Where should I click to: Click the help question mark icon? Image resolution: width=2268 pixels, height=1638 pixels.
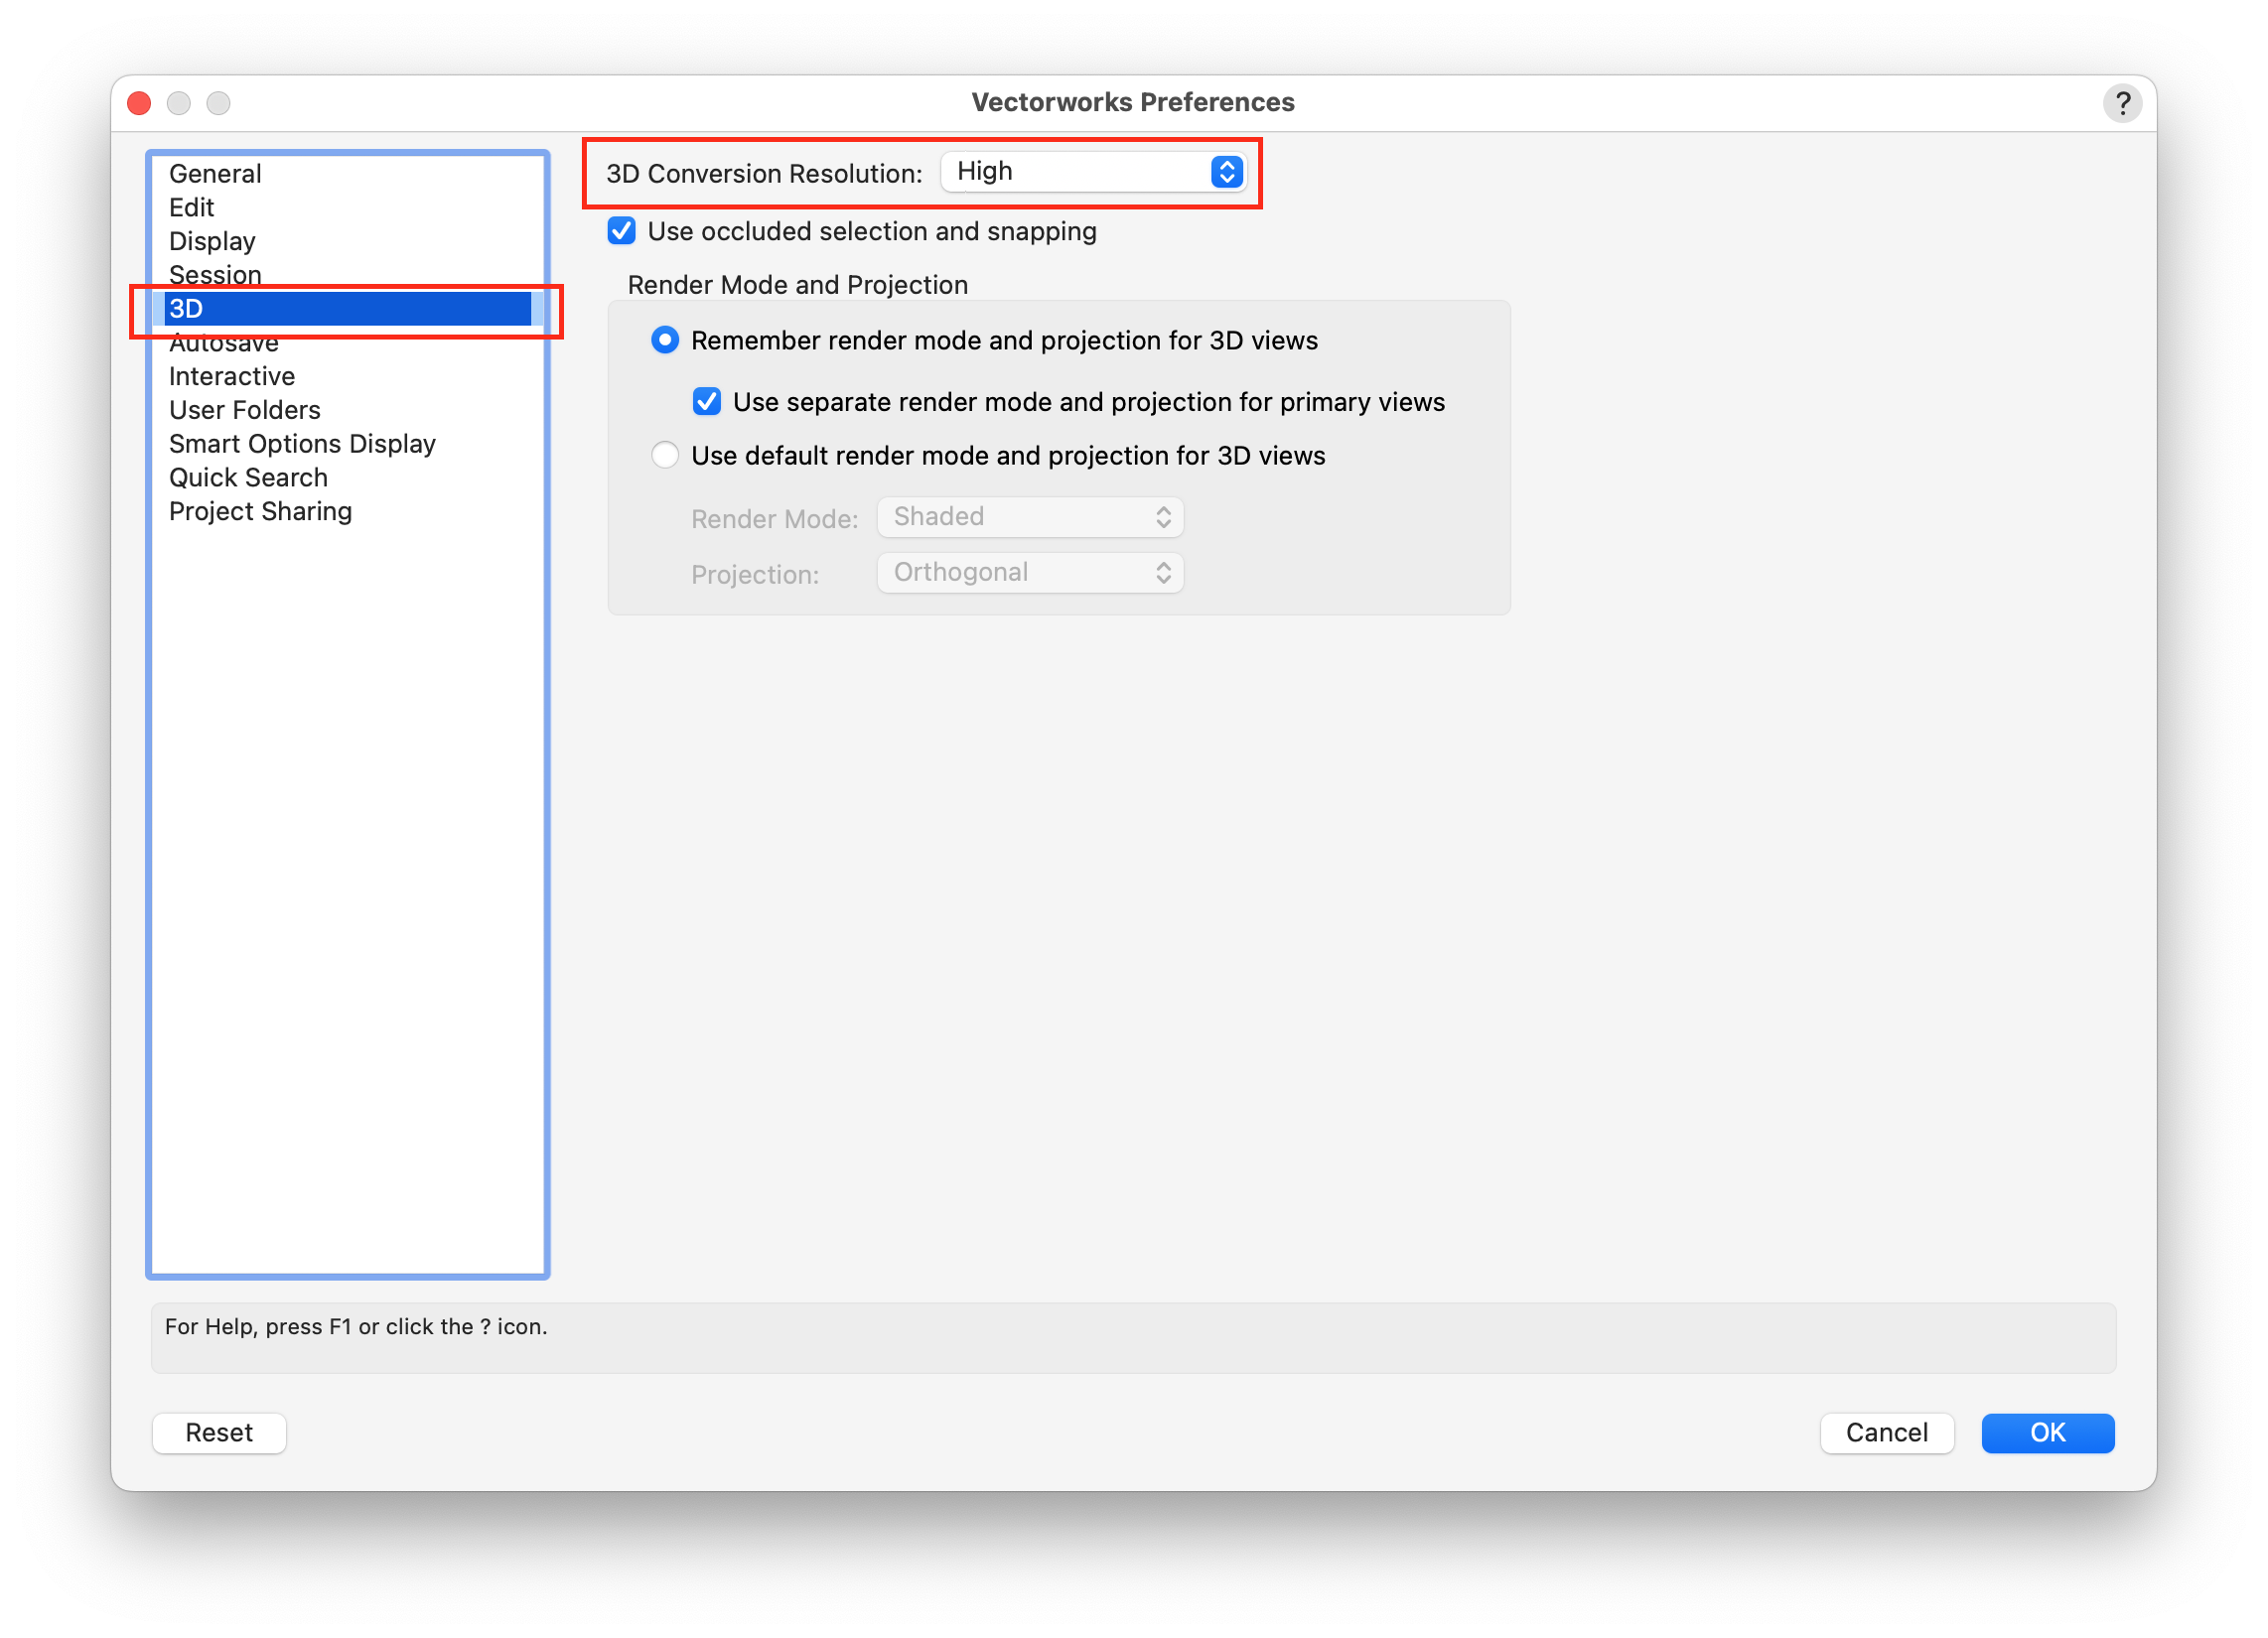coord(2121,103)
